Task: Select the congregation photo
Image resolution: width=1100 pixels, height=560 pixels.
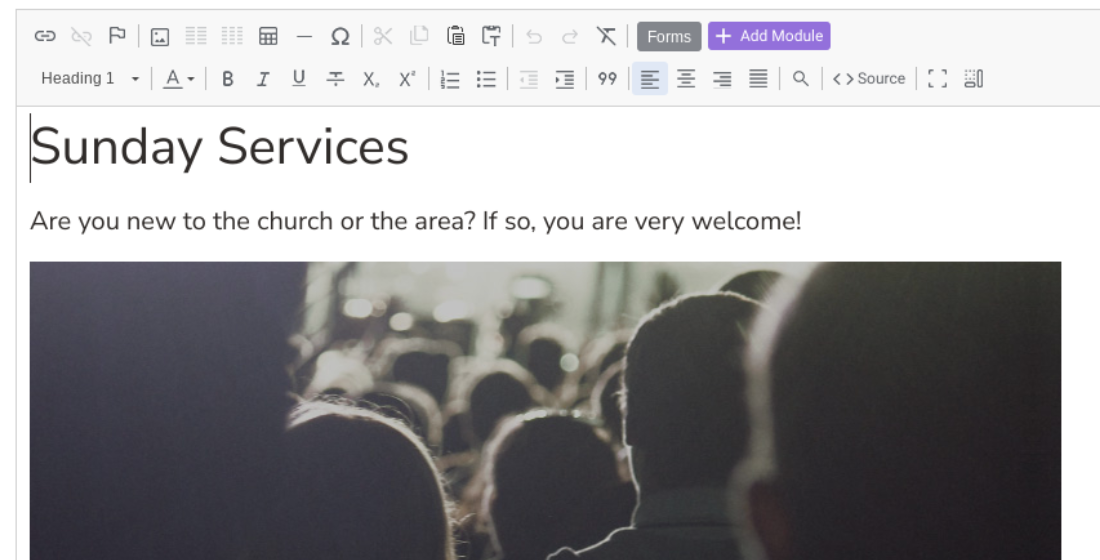Action: coord(545,411)
